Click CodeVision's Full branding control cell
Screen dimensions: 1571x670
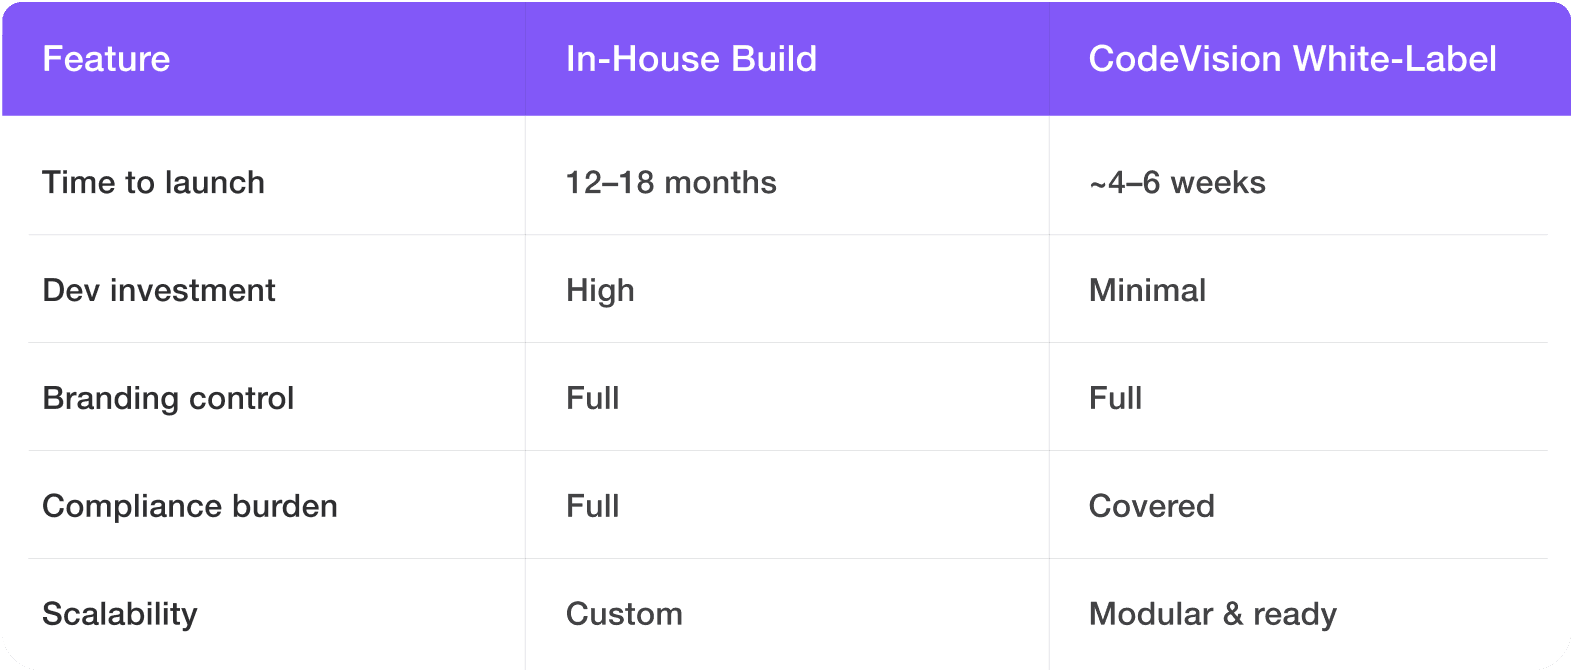pyautogui.click(x=1115, y=399)
